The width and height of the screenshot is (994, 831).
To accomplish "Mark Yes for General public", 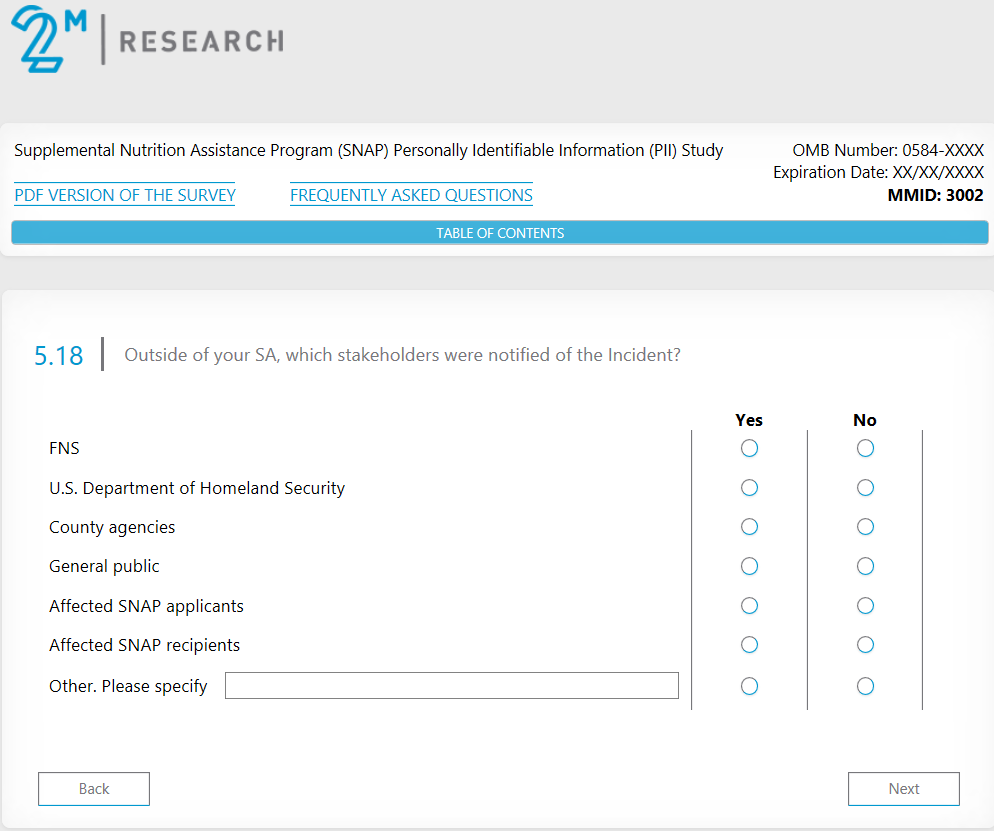I will pyautogui.click(x=749, y=566).
